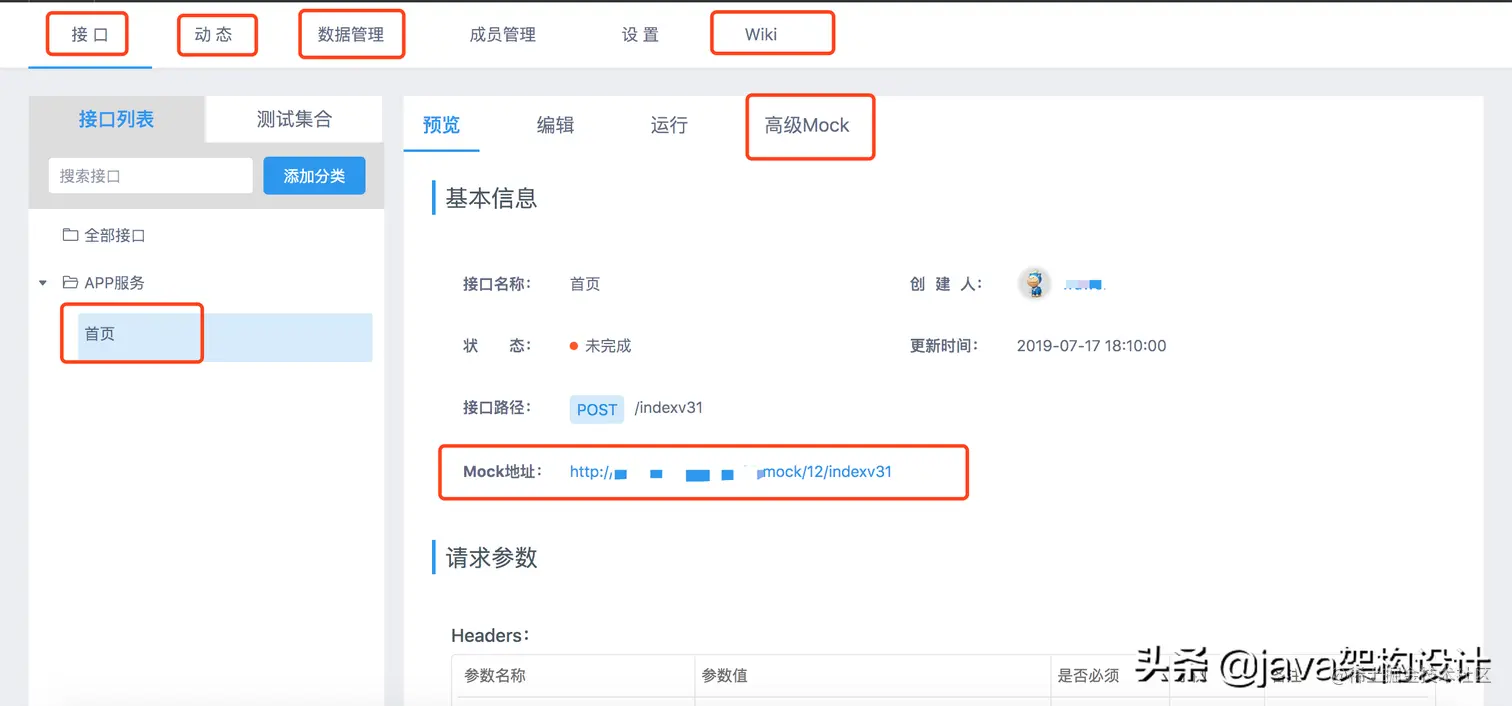1512x706 pixels.
Task: Click the creator's avatar next to 创建人
Action: coord(1035,283)
